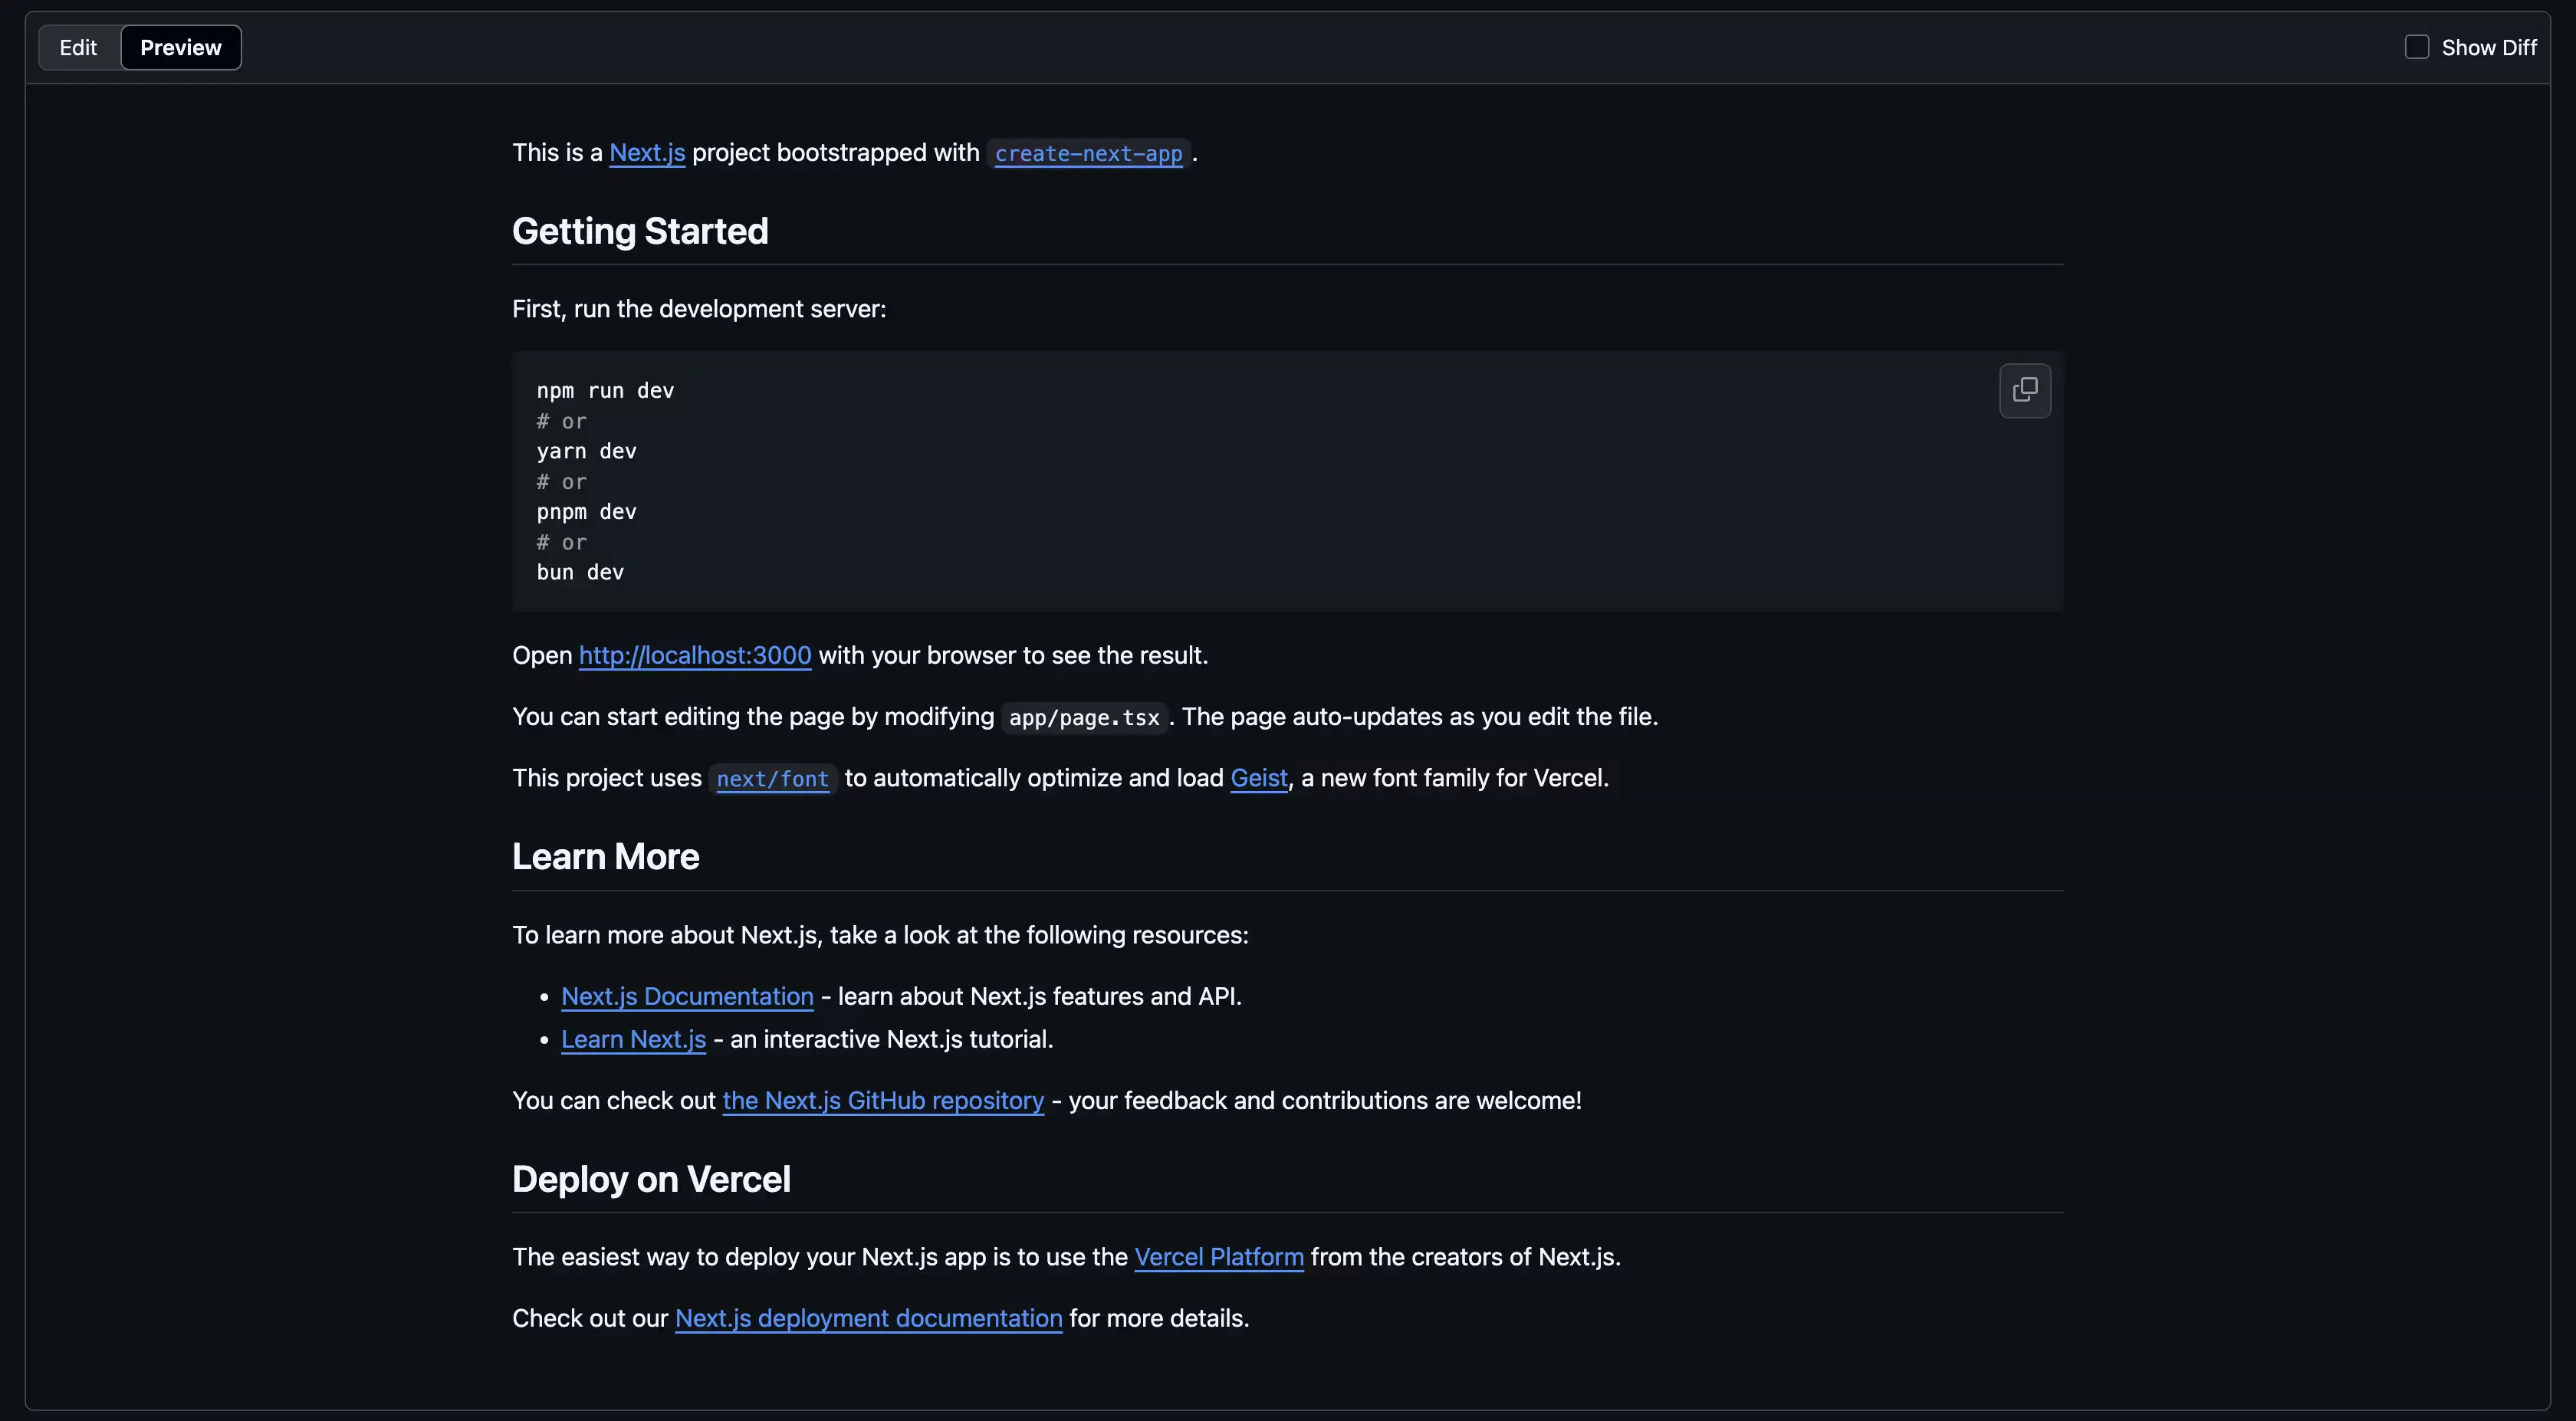
Task: Click the app/page.tsx inline code
Action: point(1084,718)
